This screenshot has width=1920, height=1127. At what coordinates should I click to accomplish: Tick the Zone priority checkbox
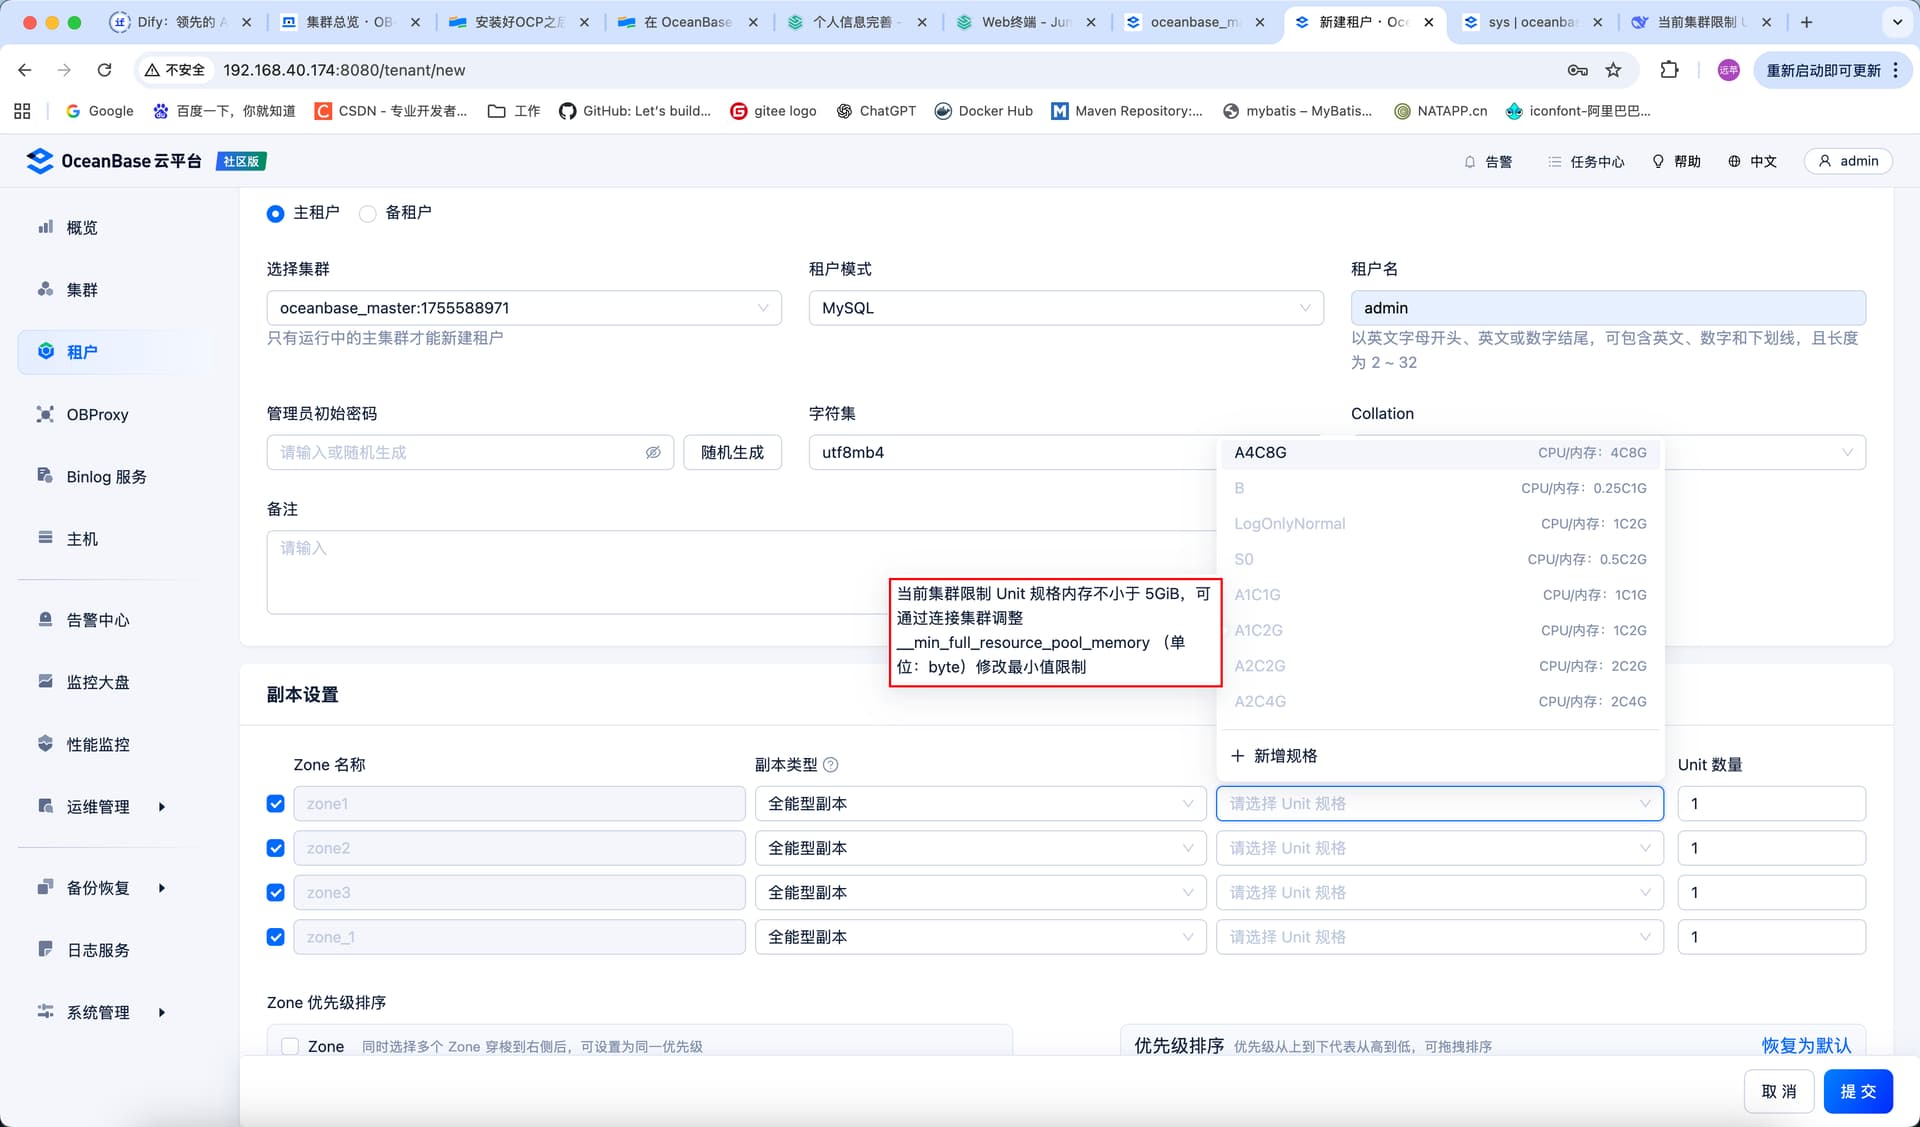click(290, 1046)
